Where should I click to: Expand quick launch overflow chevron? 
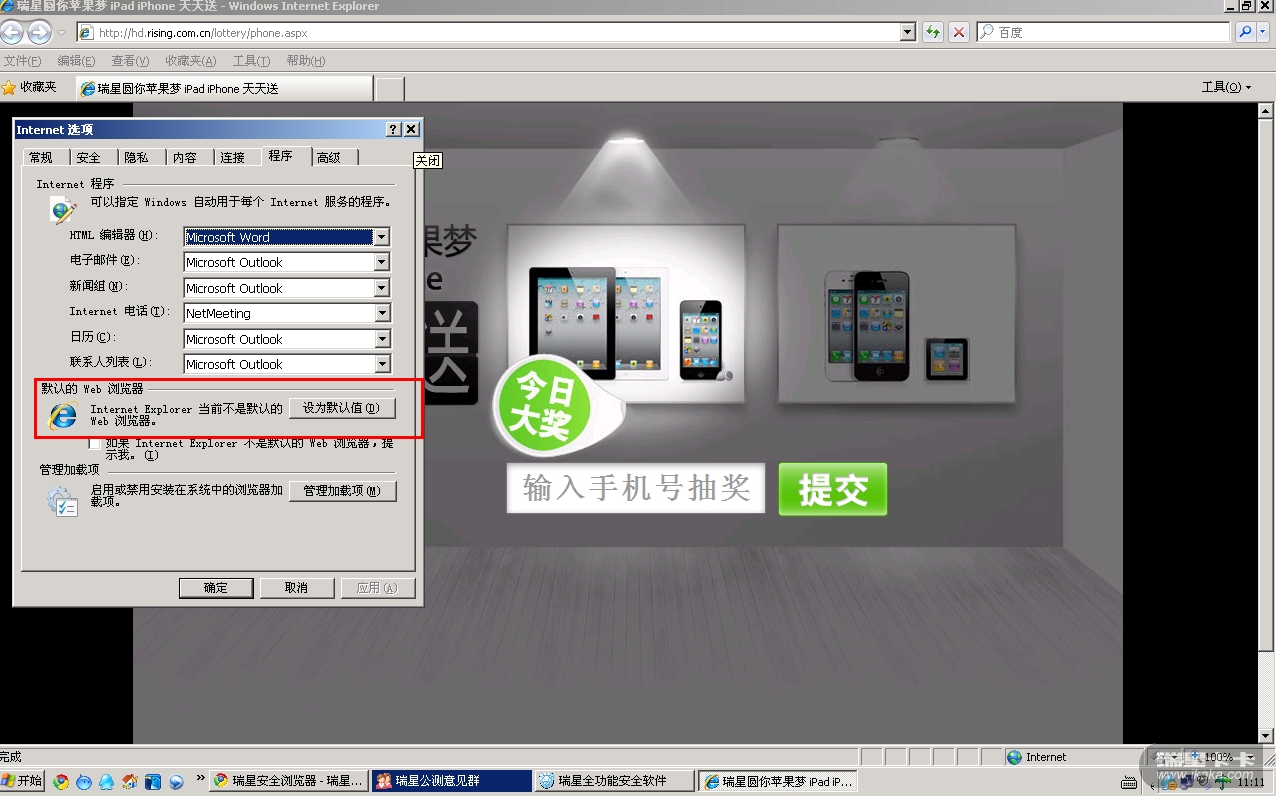(x=200, y=778)
